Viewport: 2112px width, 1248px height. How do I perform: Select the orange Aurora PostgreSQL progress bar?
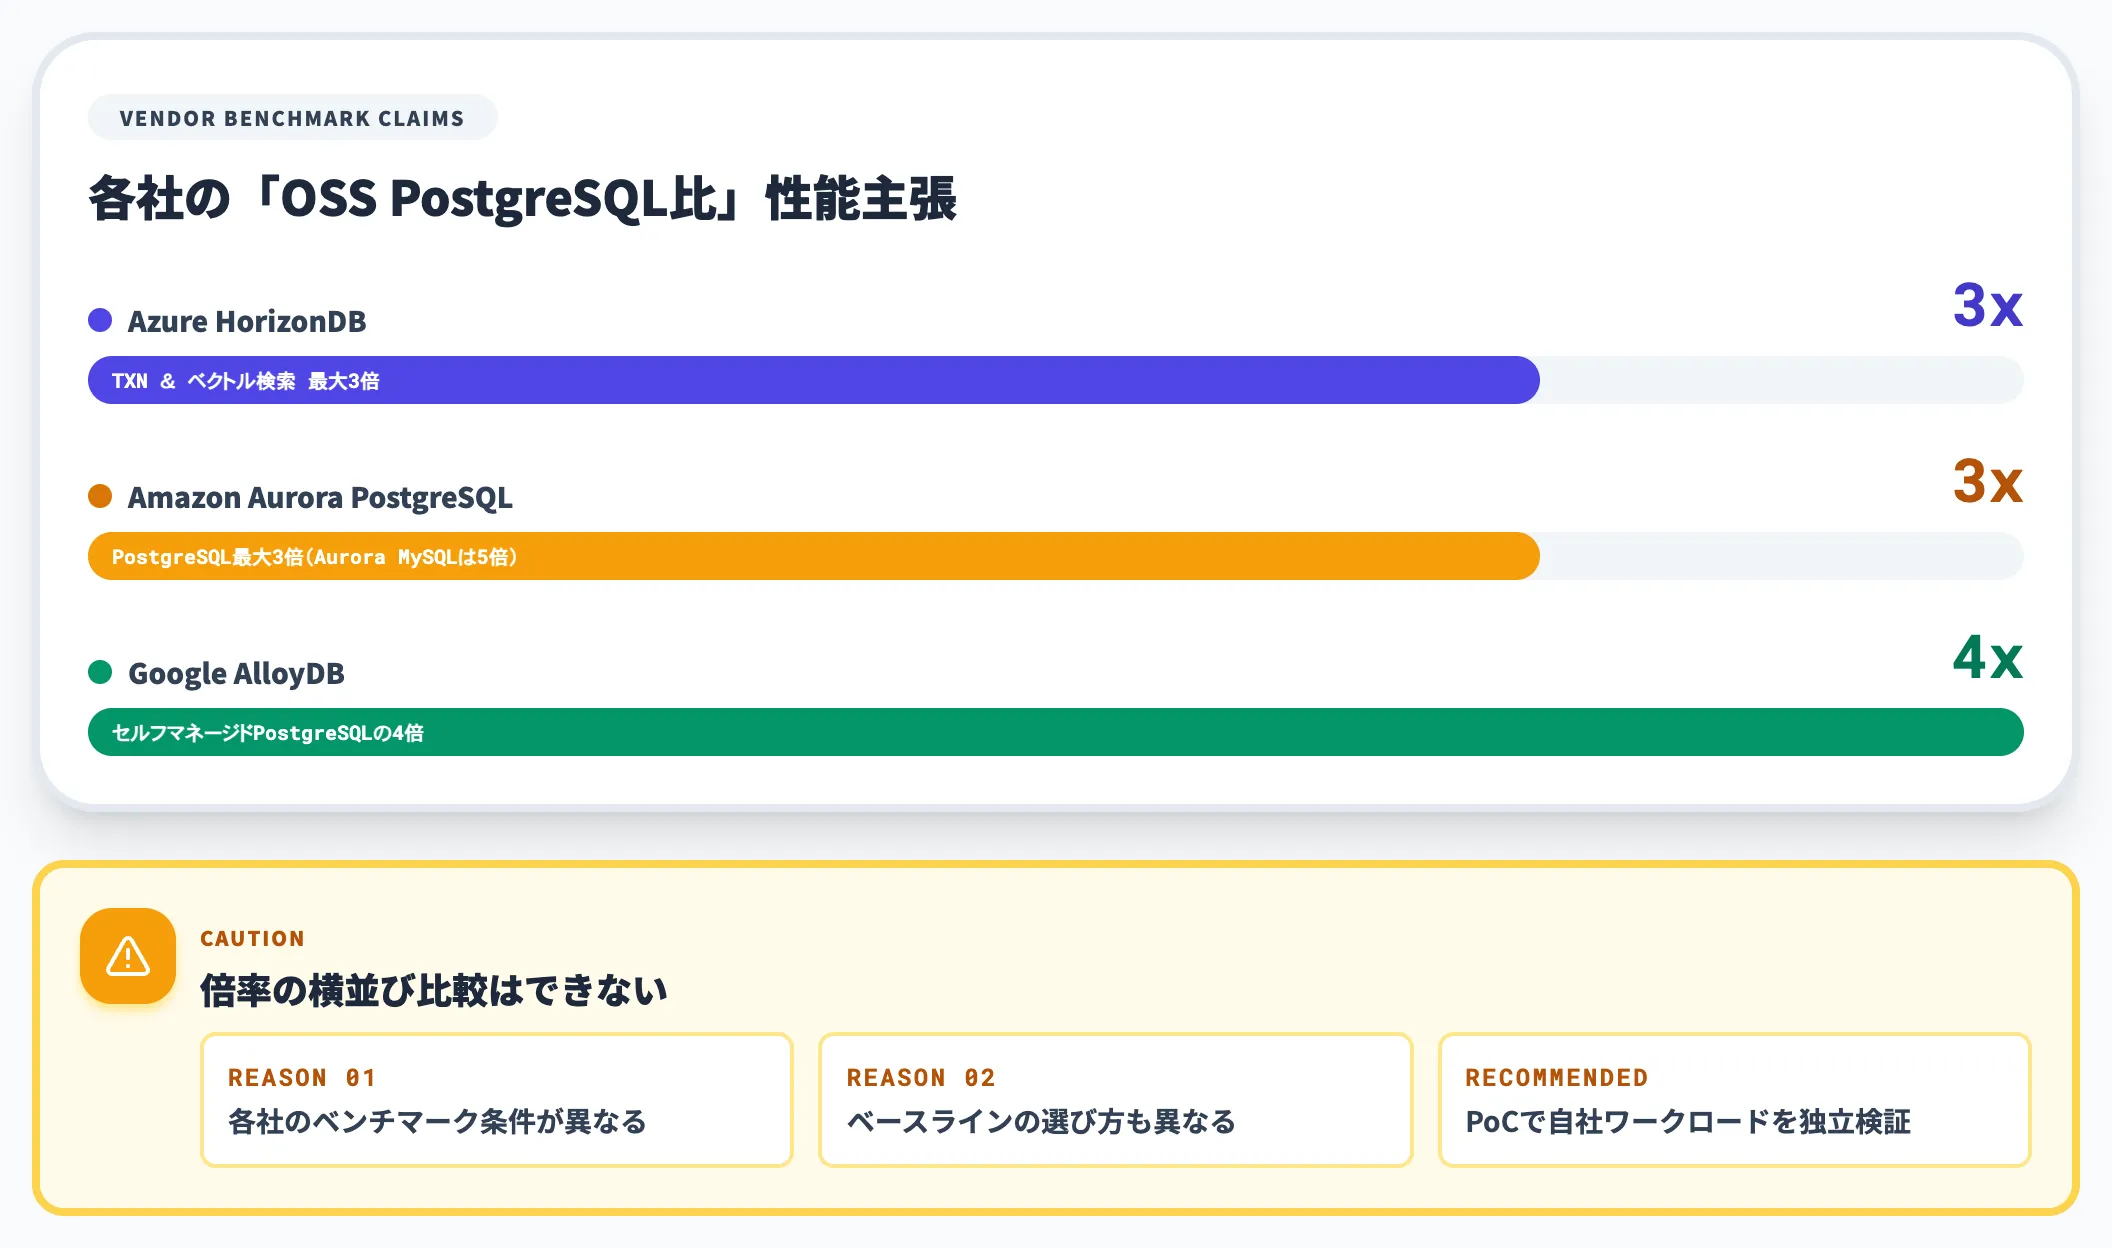814,556
